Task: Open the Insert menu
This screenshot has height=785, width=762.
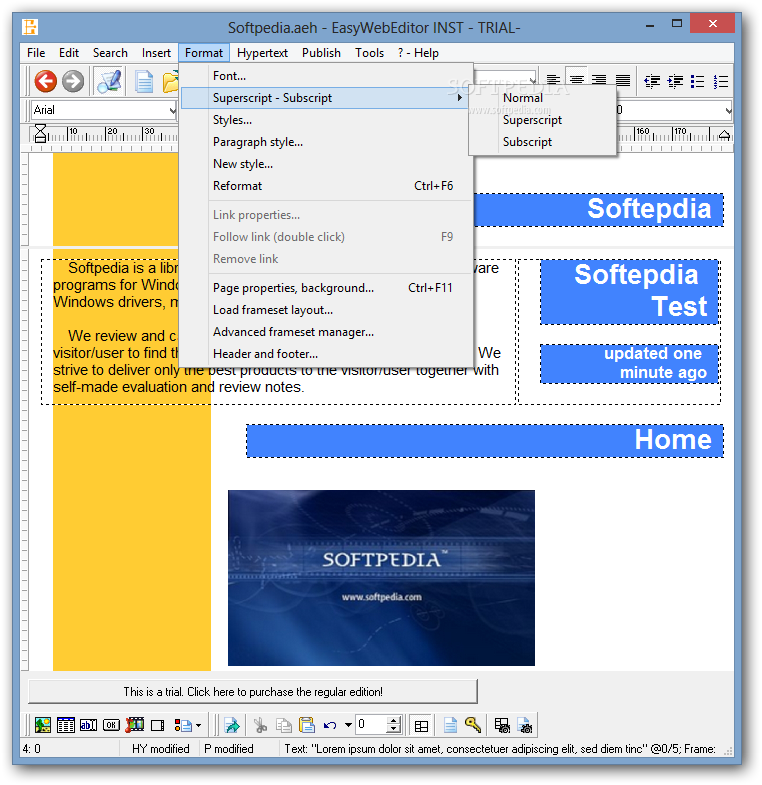Action: click(x=156, y=53)
